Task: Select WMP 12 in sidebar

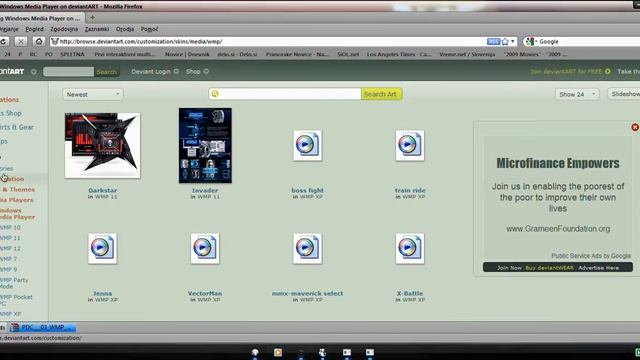Action: (x=10, y=249)
